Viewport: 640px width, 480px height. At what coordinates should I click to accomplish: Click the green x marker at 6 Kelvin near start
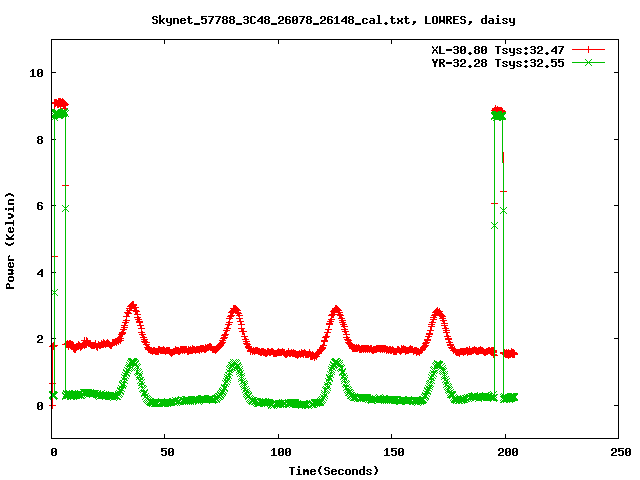coord(65,209)
